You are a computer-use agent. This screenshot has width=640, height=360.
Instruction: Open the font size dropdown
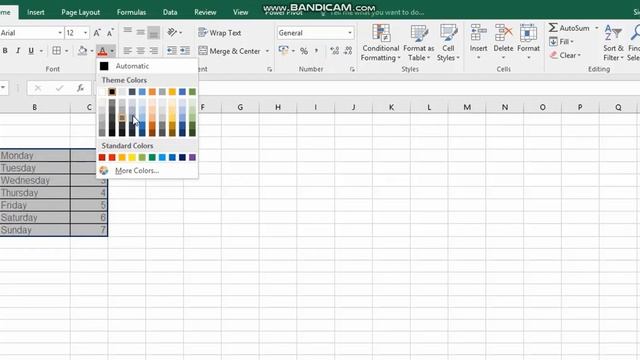(85, 33)
